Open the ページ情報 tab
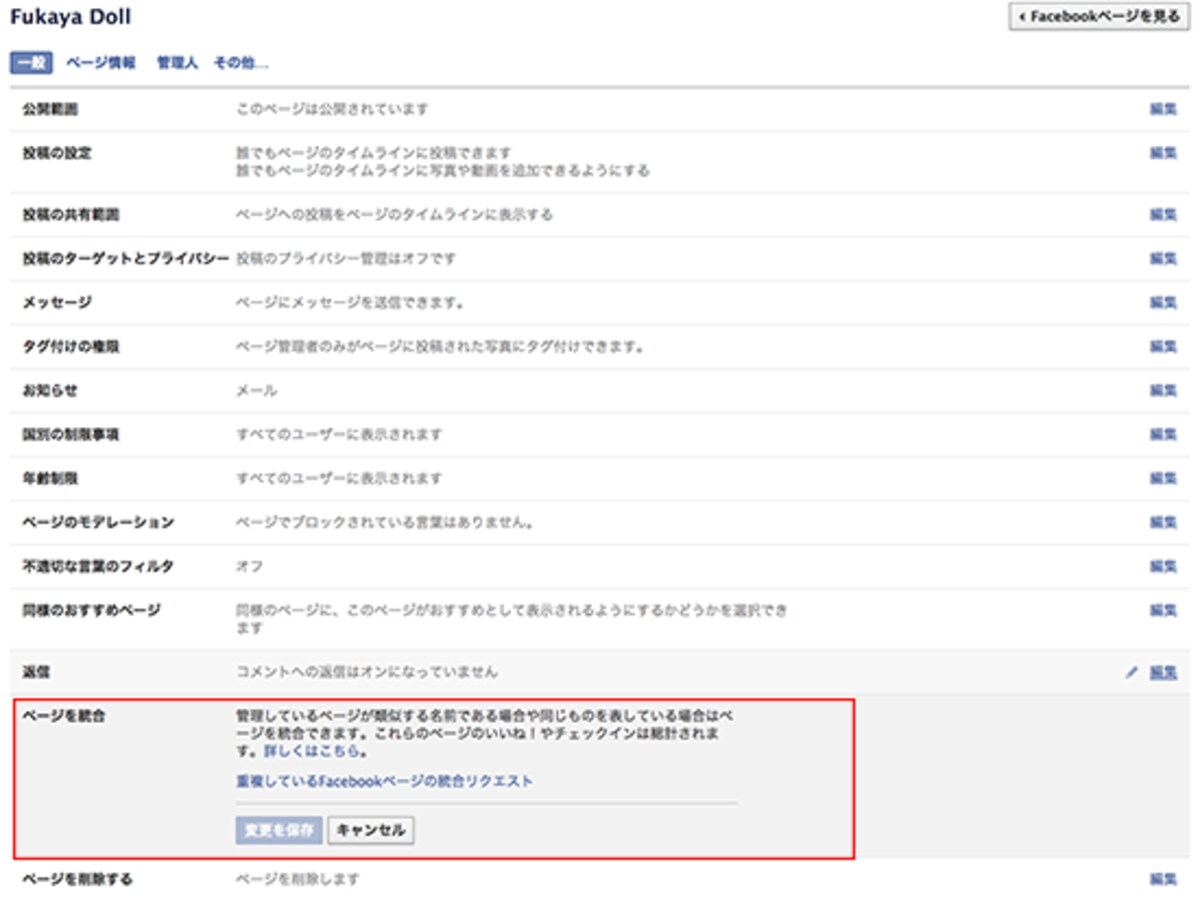 101,63
